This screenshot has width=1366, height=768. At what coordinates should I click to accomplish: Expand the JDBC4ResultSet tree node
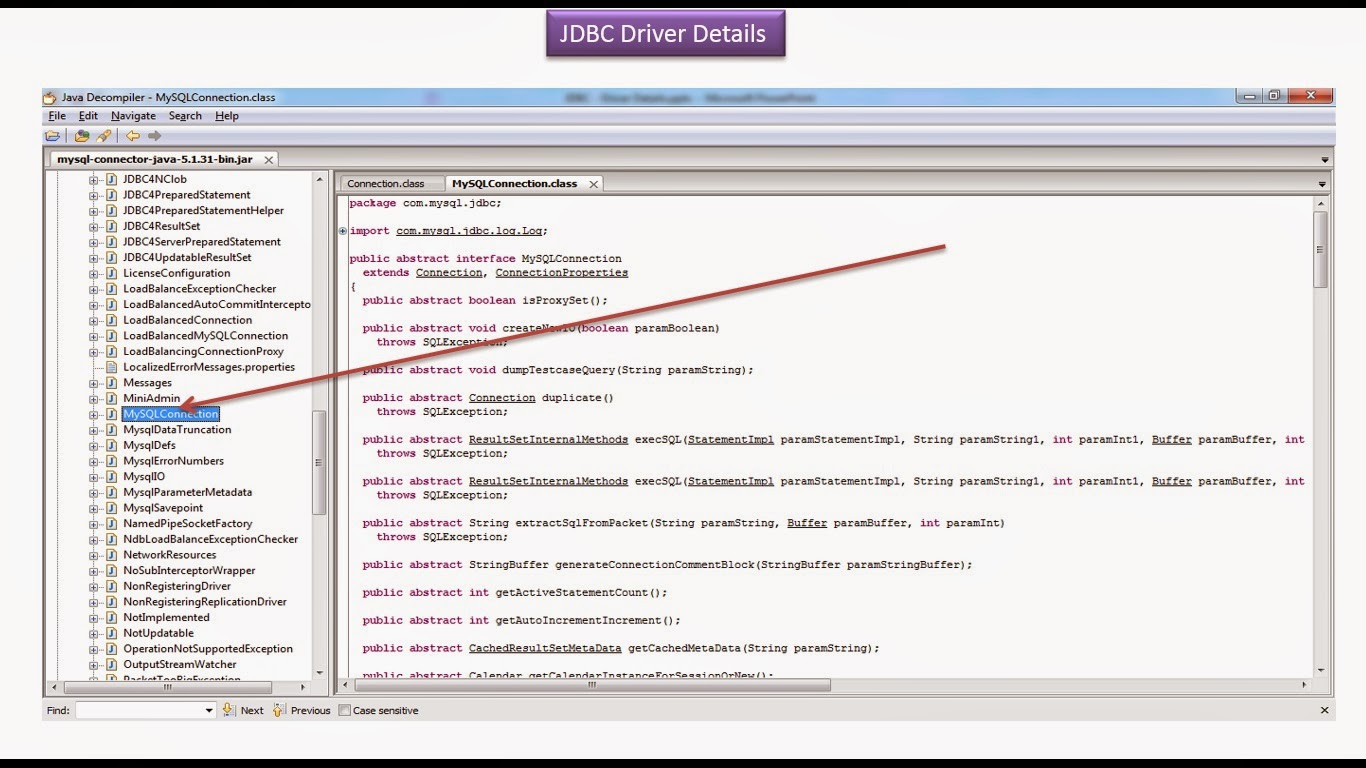[94, 226]
